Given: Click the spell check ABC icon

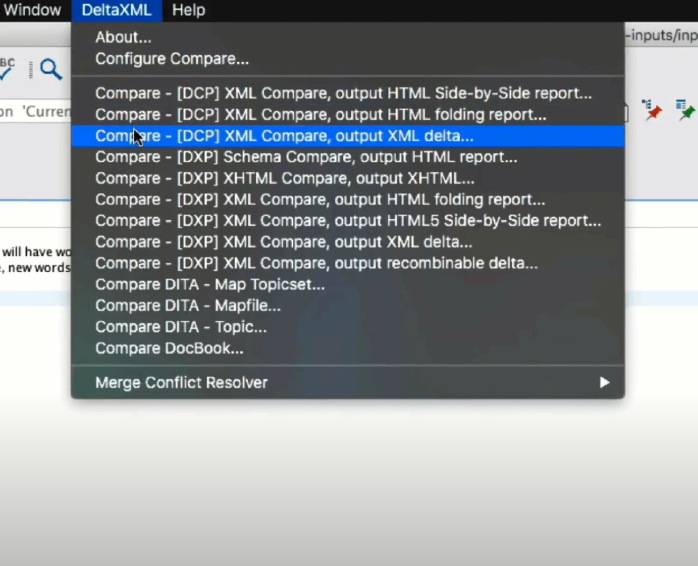Looking at the screenshot, I should [7, 66].
